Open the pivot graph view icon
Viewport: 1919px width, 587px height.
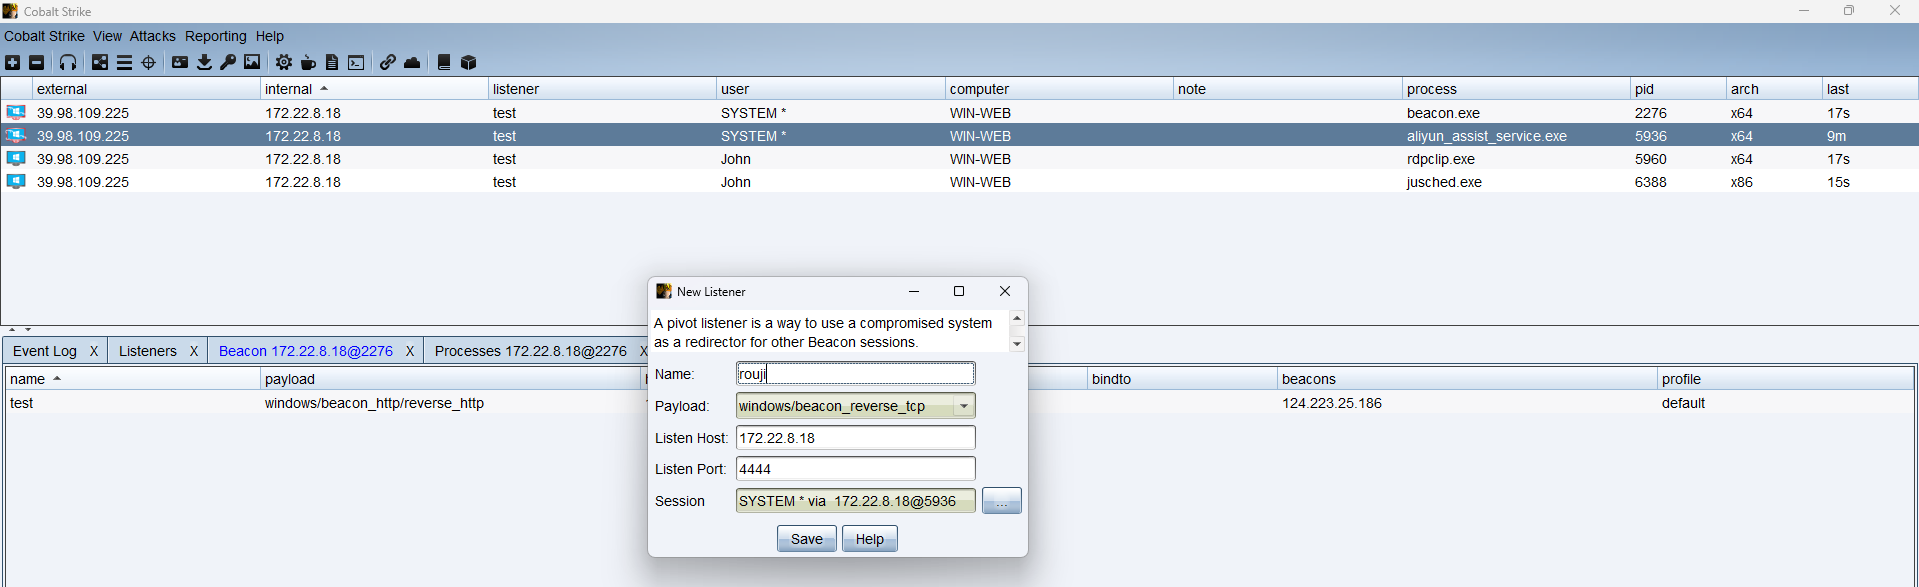pos(100,62)
